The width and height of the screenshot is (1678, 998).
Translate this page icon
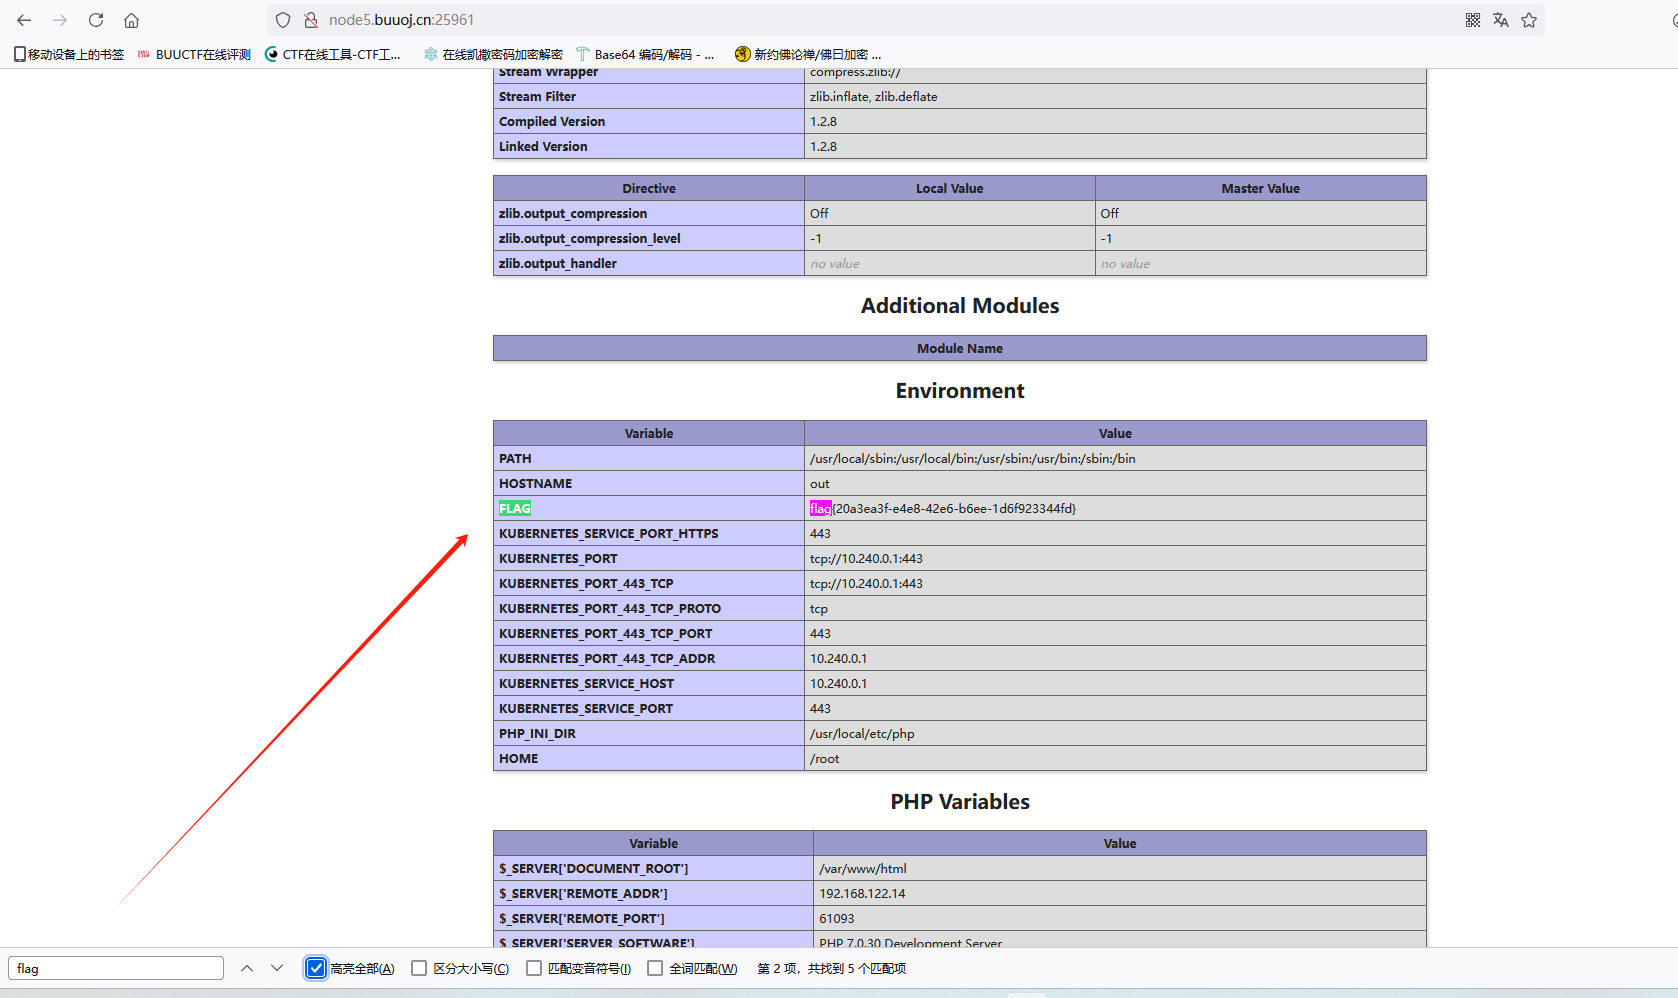click(1501, 20)
